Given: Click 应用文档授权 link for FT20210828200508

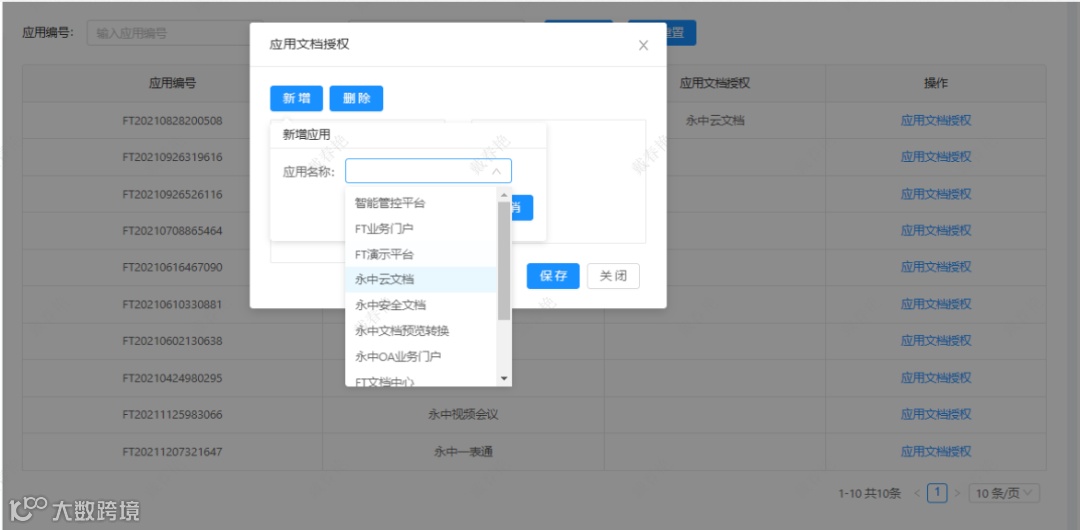Looking at the screenshot, I should click(935, 121).
